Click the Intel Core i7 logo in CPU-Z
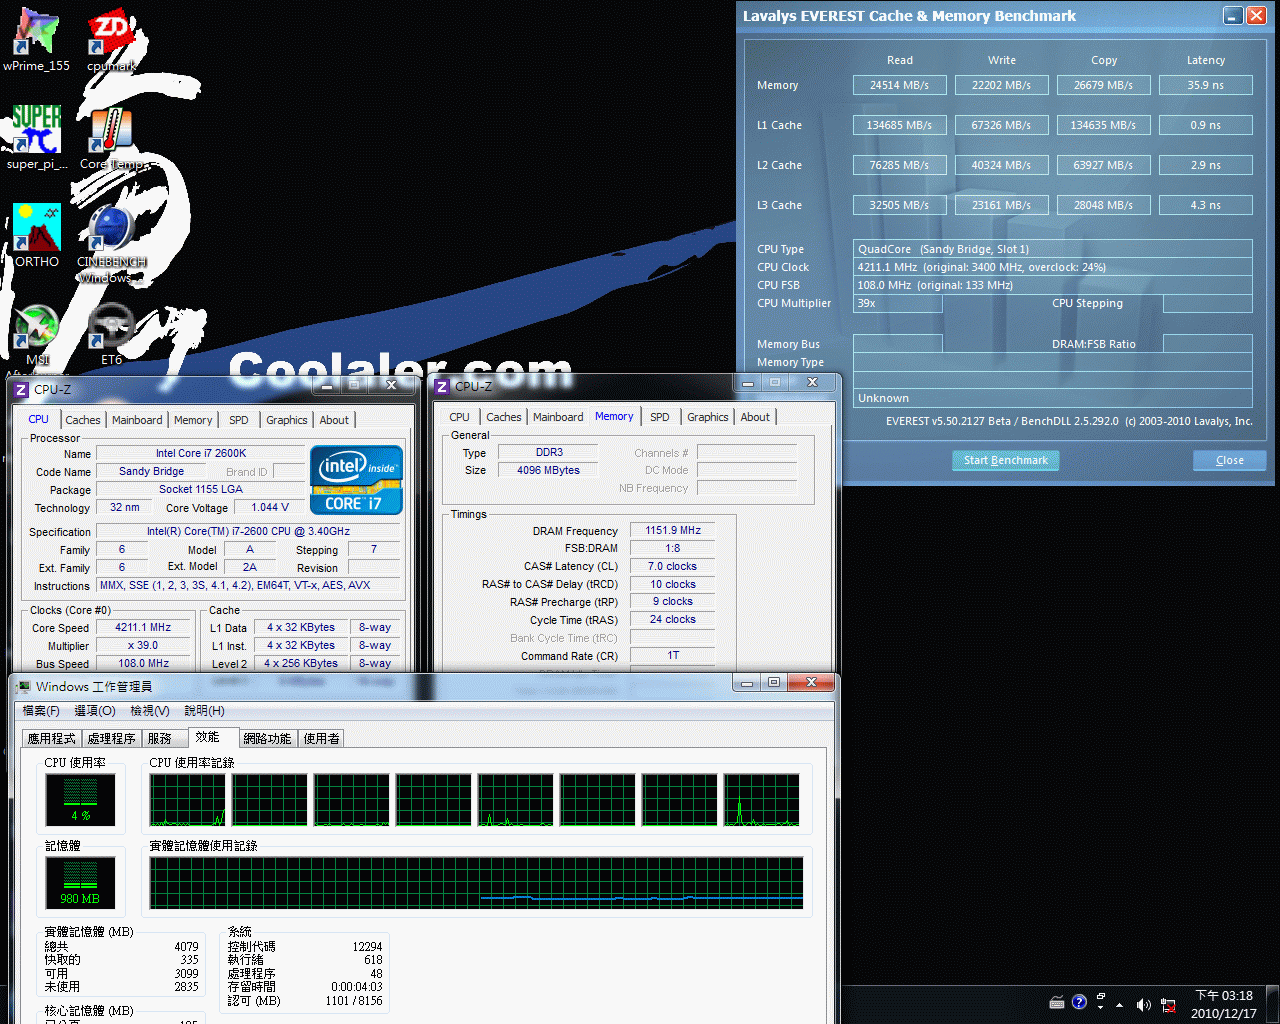The width and height of the screenshot is (1280, 1024). tap(357, 480)
